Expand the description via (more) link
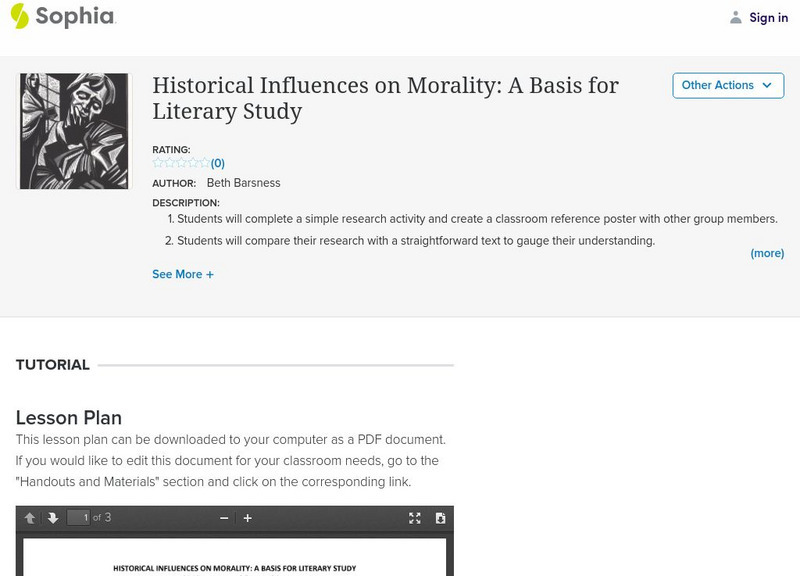Viewport: 800px width, 576px height. (x=767, y=254)
